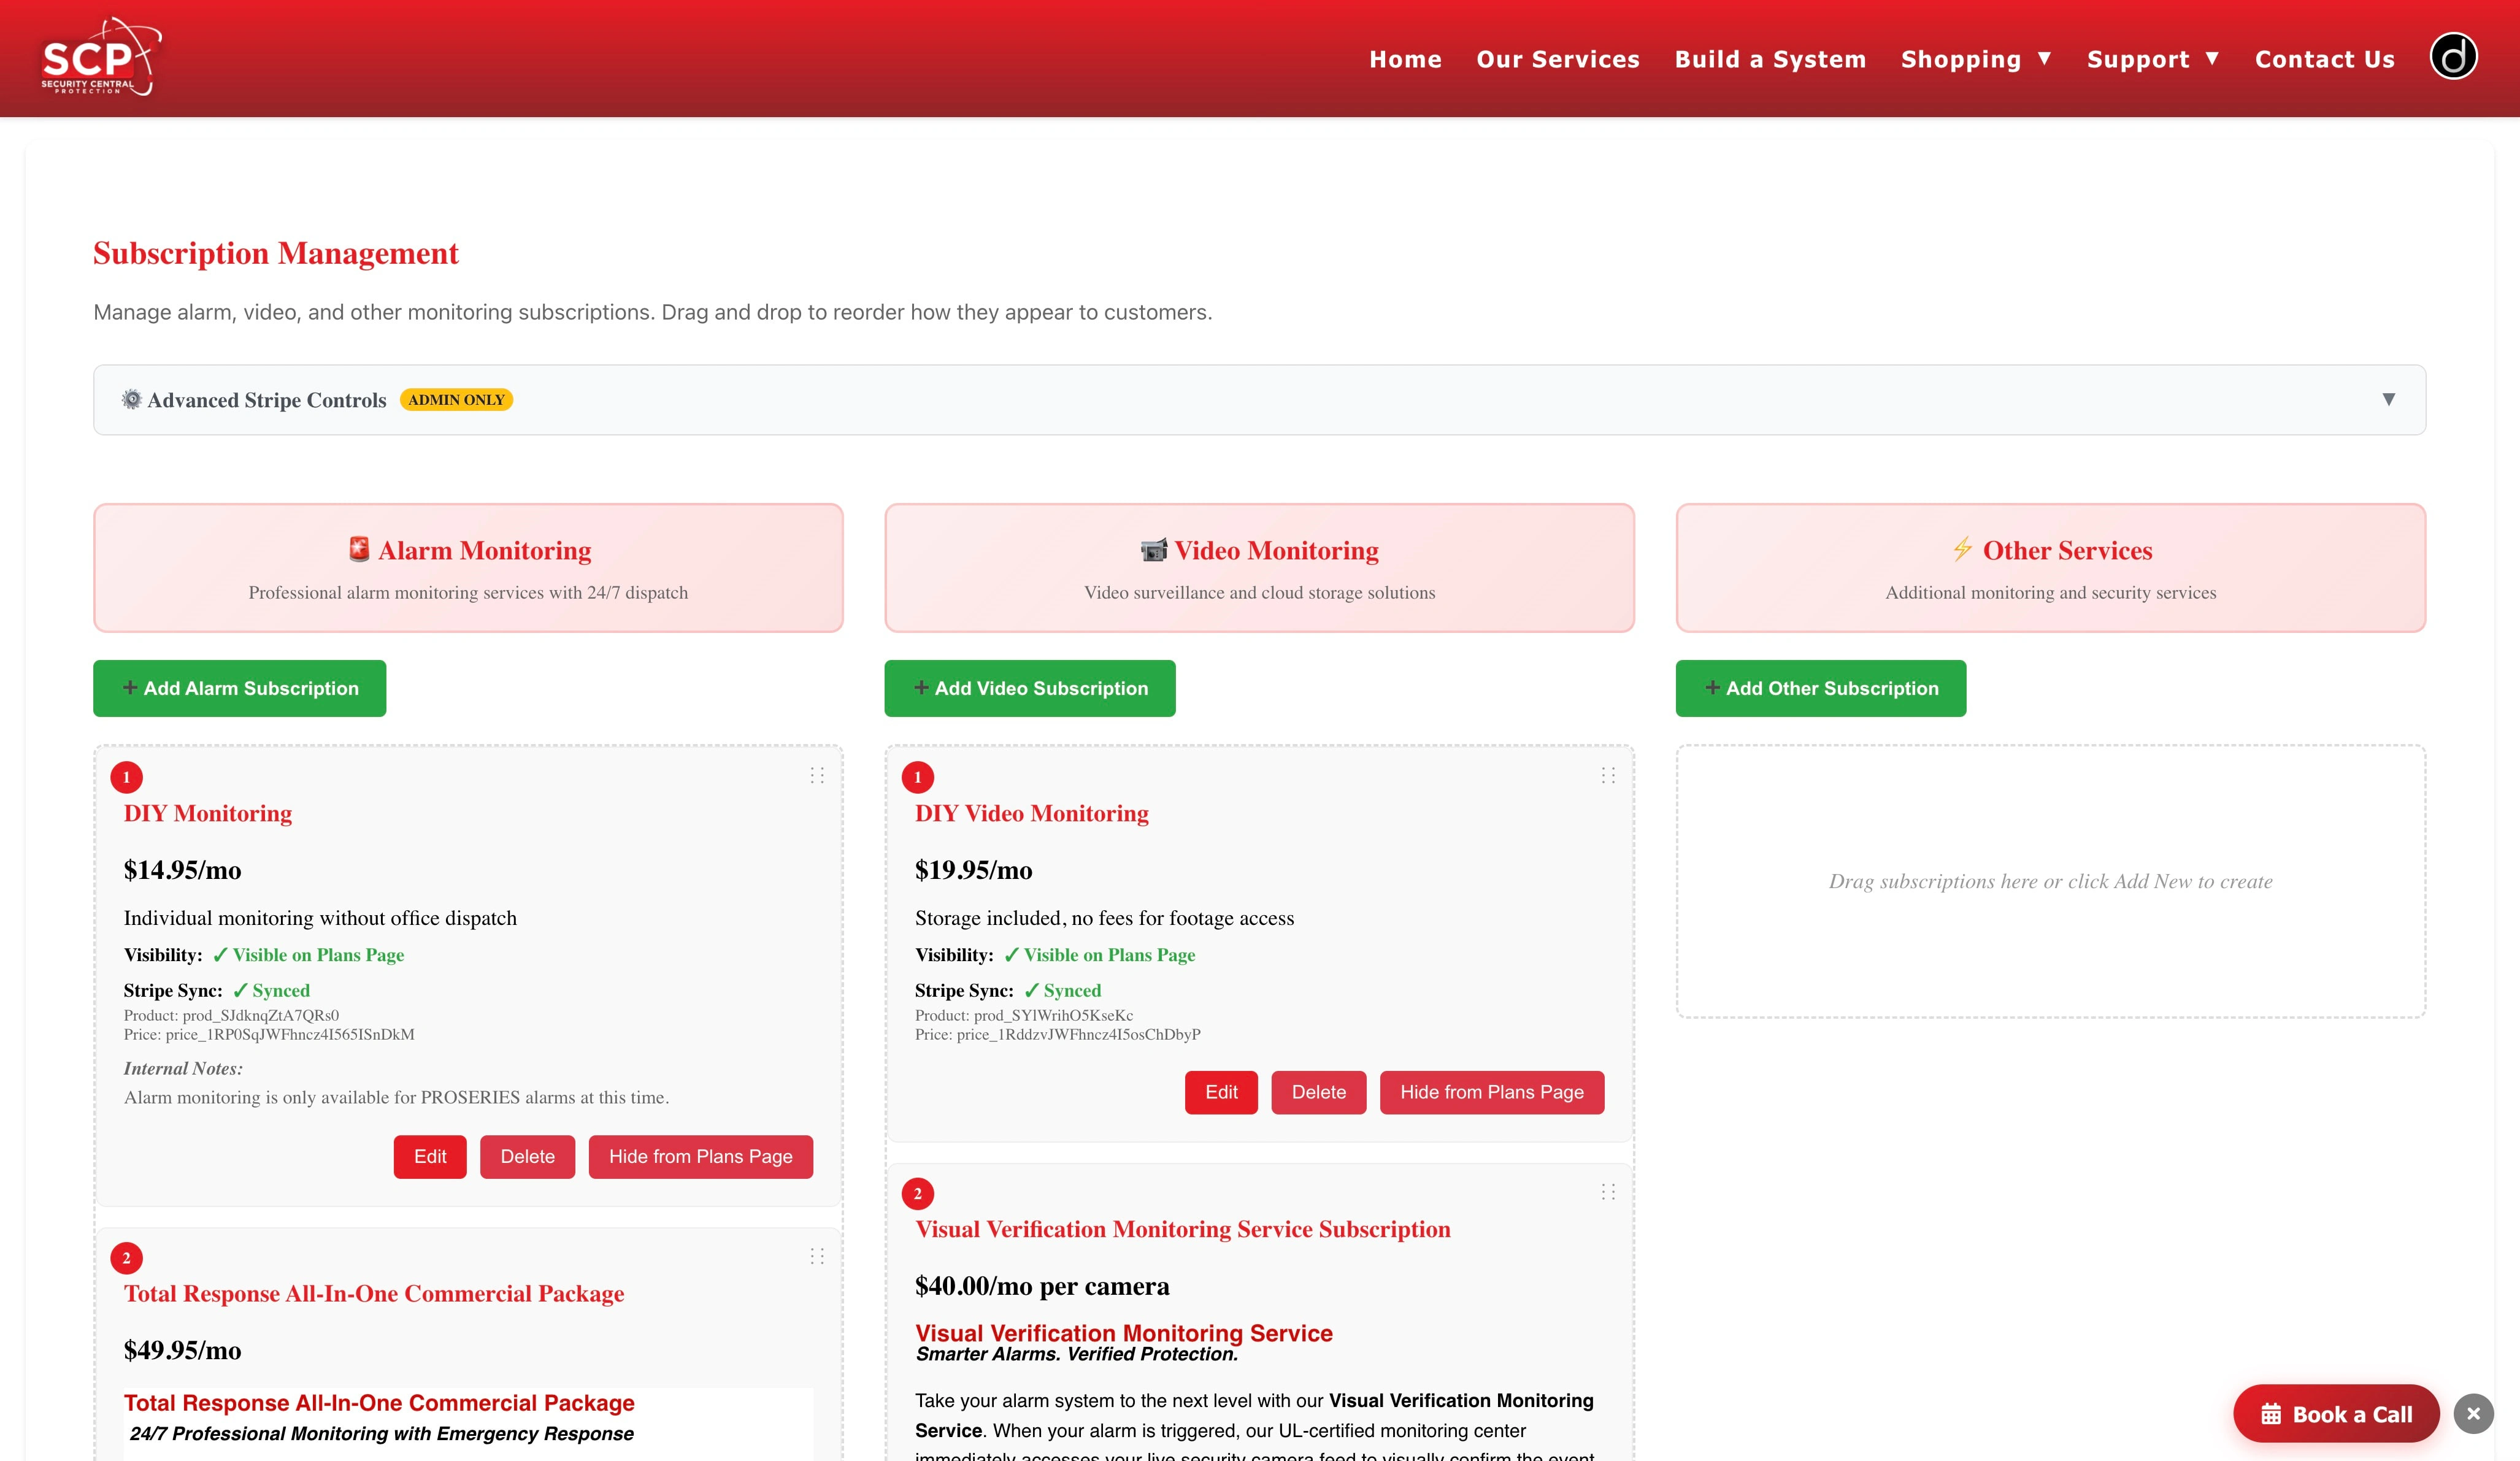This screenshot has width=2520, height=1461.
Task: Open the Contact Us page
Action: 2324,59
